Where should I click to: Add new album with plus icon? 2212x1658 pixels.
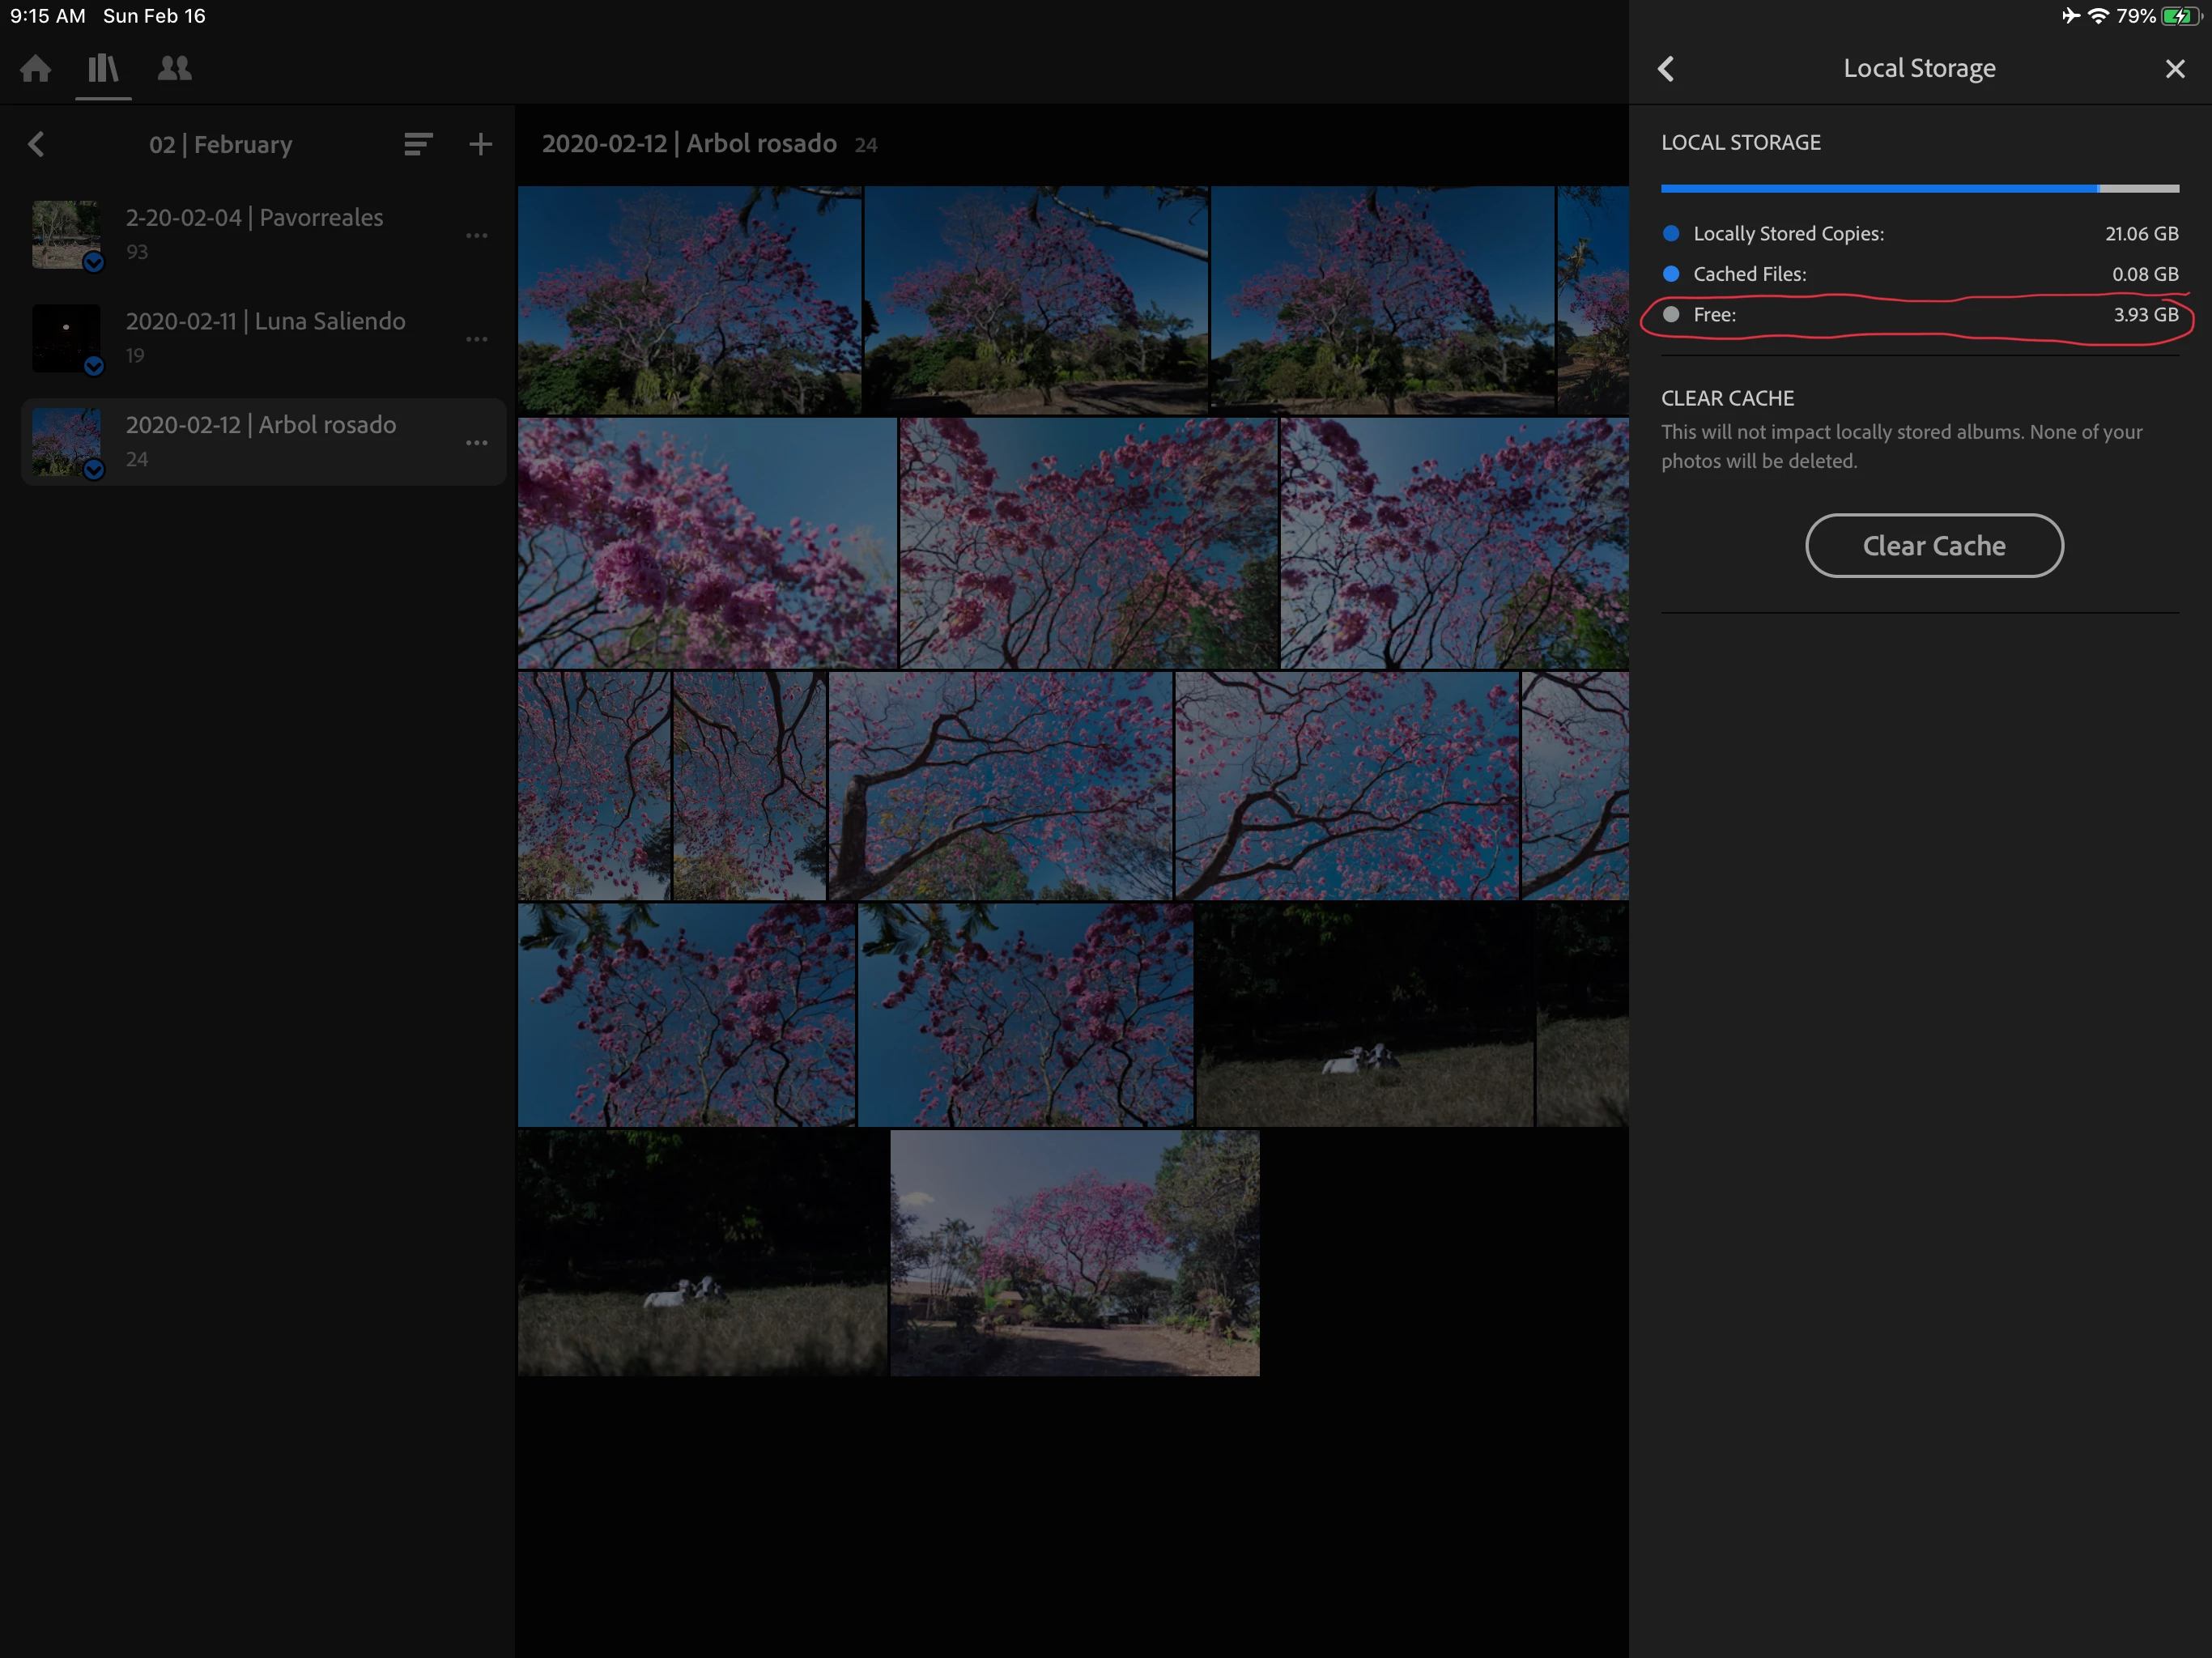[x=481, y=145]
